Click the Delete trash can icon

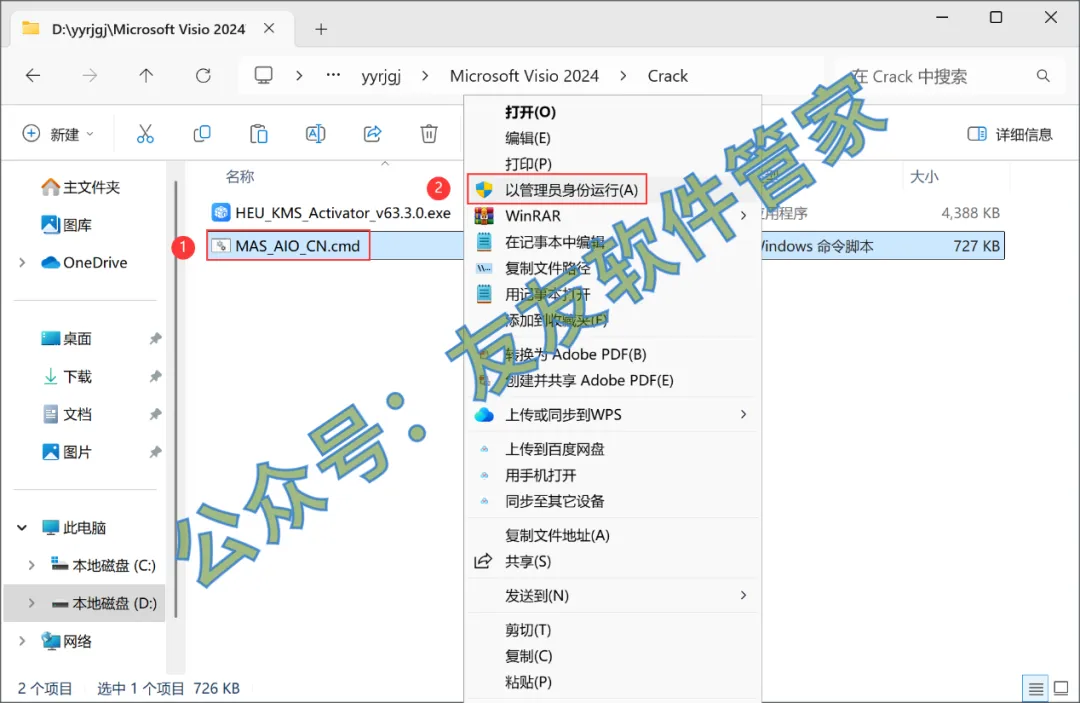[x=429, y=134]
